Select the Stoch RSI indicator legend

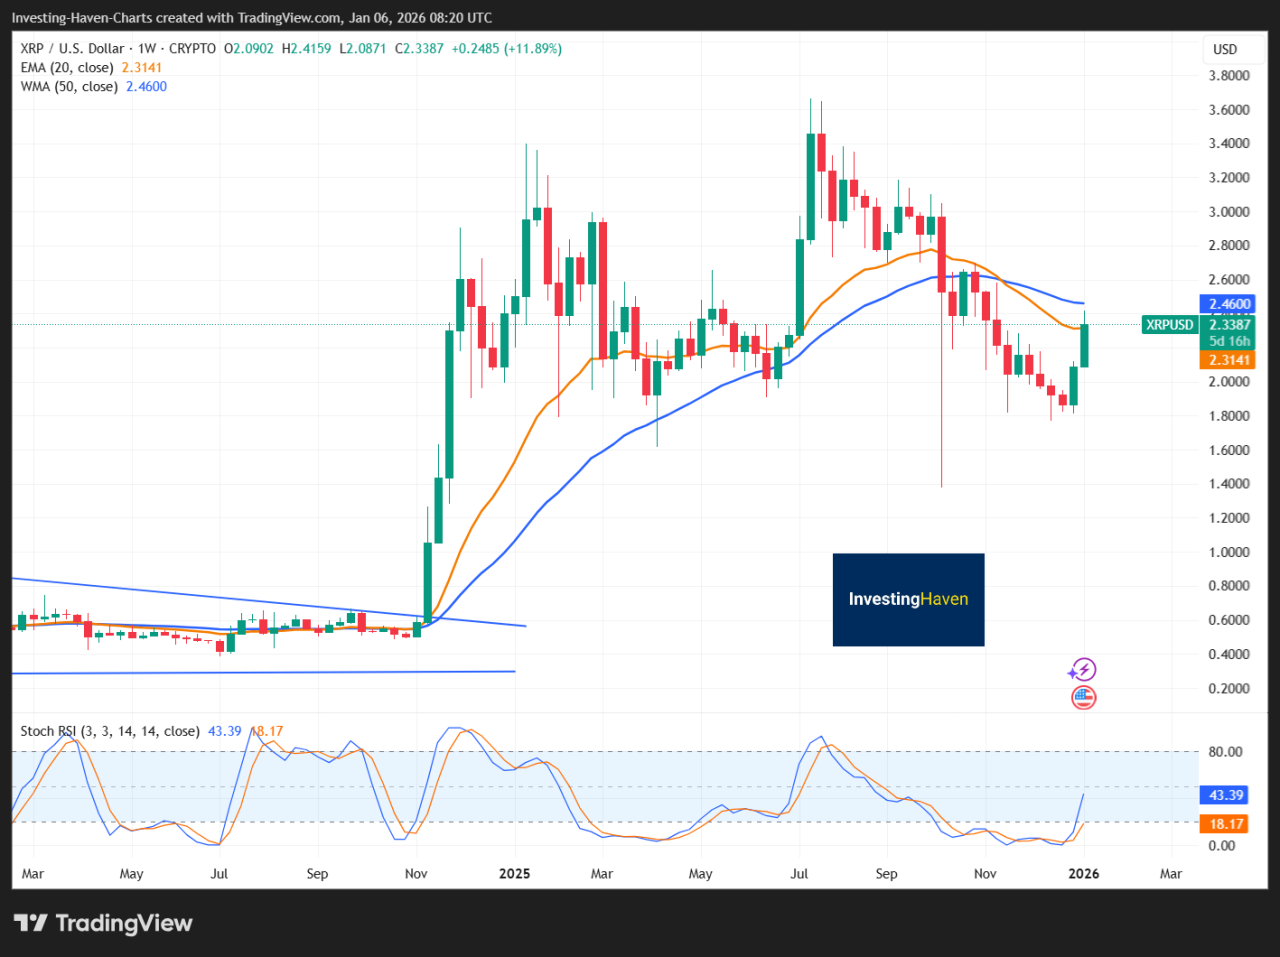click(x=109, y=731)
